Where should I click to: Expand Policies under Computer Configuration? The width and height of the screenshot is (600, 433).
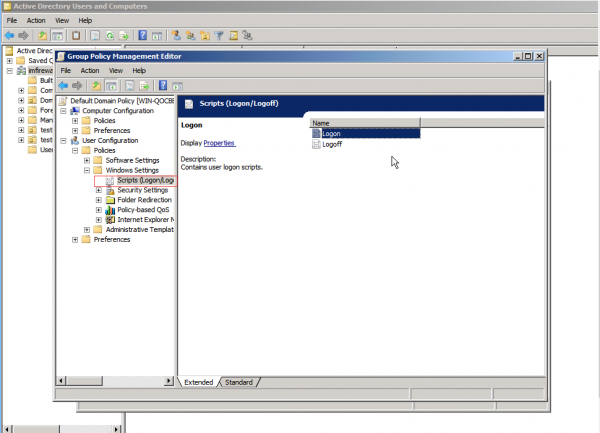(x=75, y=121)
